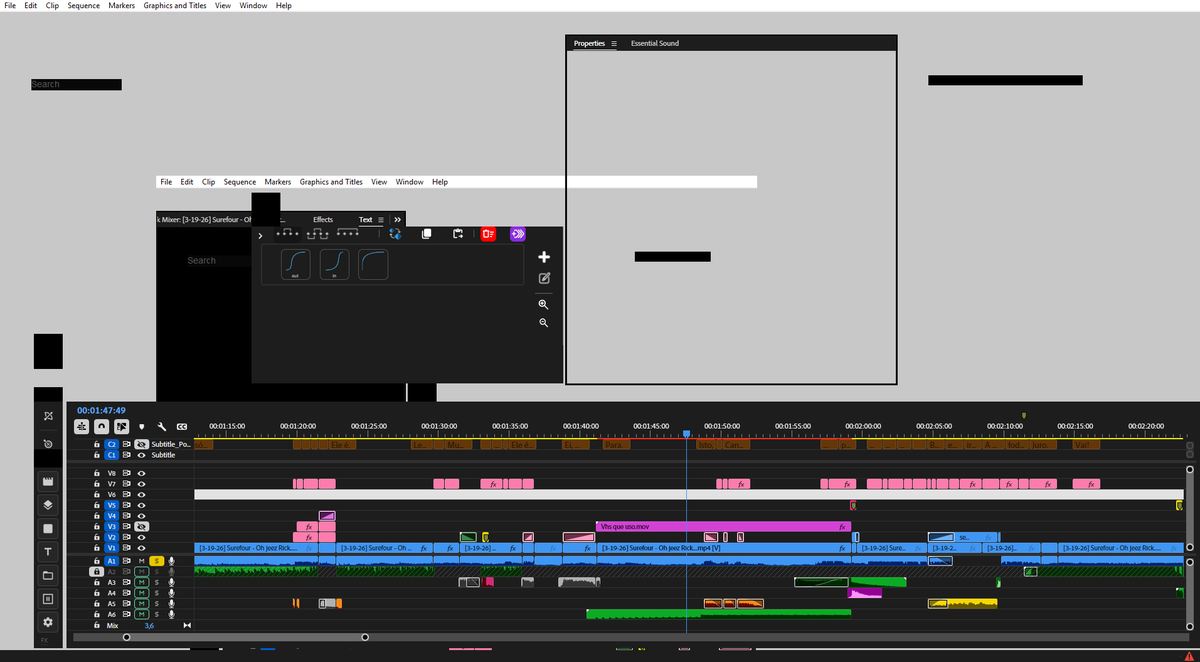Expand the curve panel's left chevron
This screenshot has width=1200, height=662.
pyautogui.click(x=260, y=235)
